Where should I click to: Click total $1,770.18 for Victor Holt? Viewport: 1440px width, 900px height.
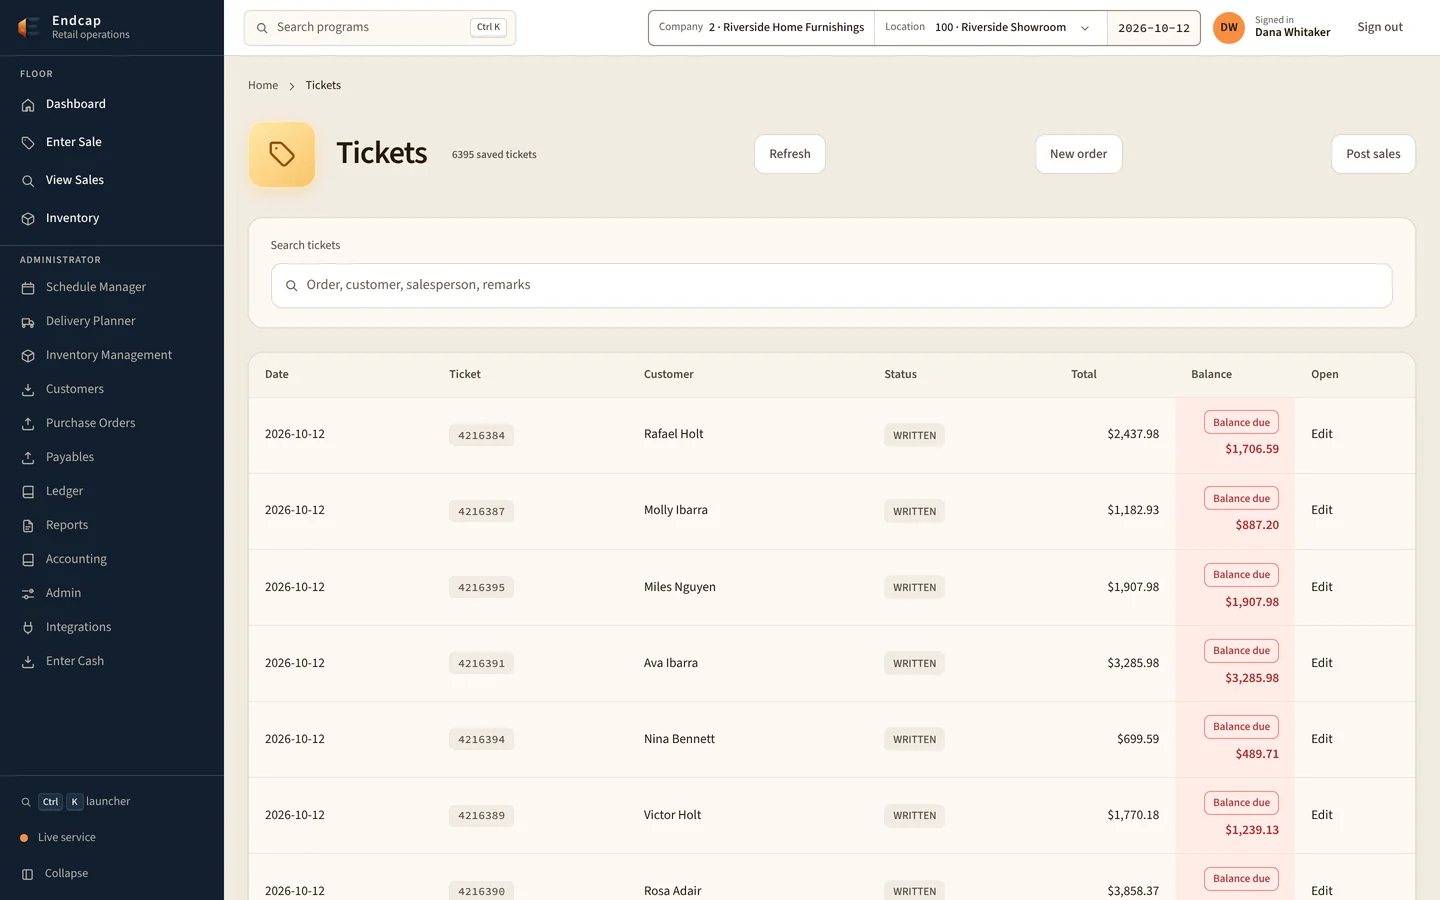pos(1133,815)
